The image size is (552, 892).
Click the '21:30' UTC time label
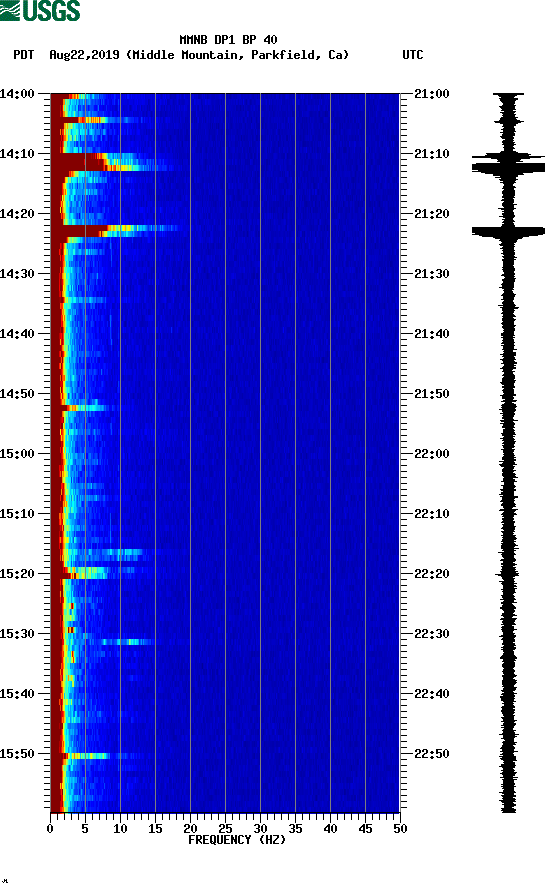point(432,274)
